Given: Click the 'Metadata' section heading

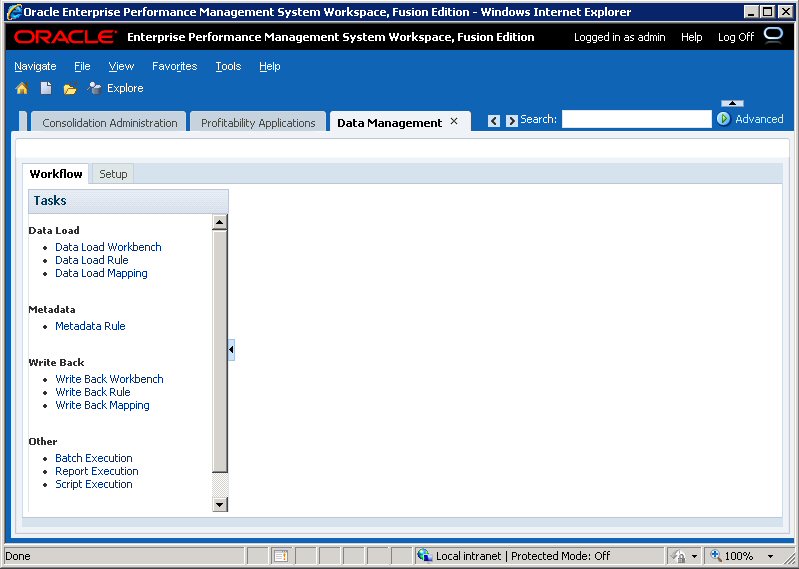Looking at the screenshot, I should point(52,309).
